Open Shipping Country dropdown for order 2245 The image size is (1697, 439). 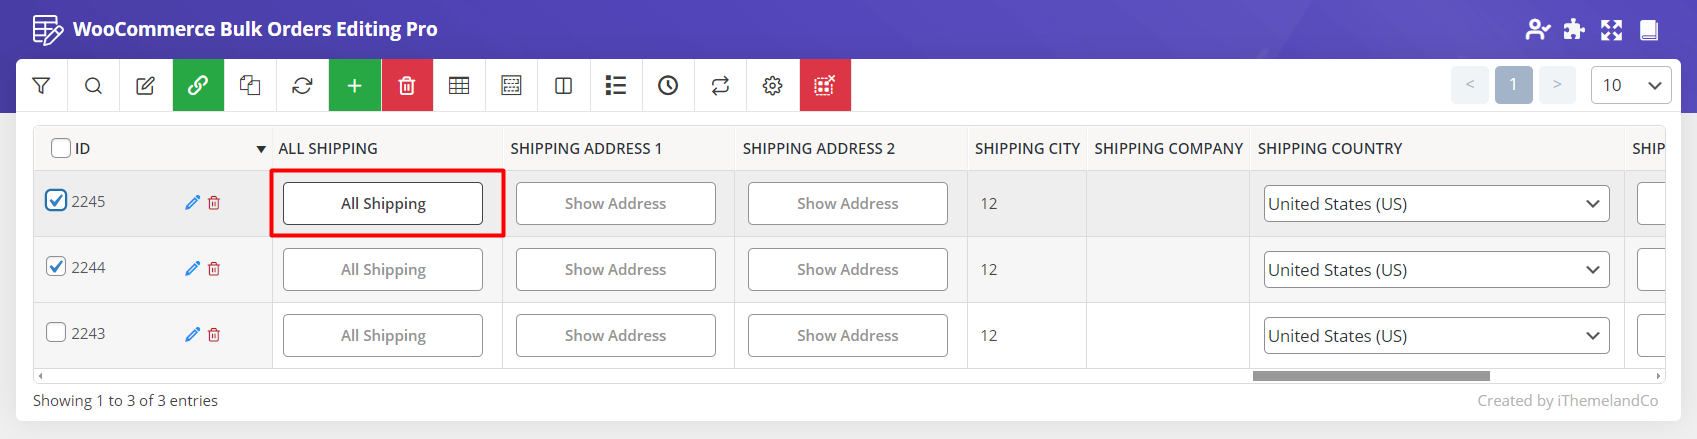[1436, 204]
